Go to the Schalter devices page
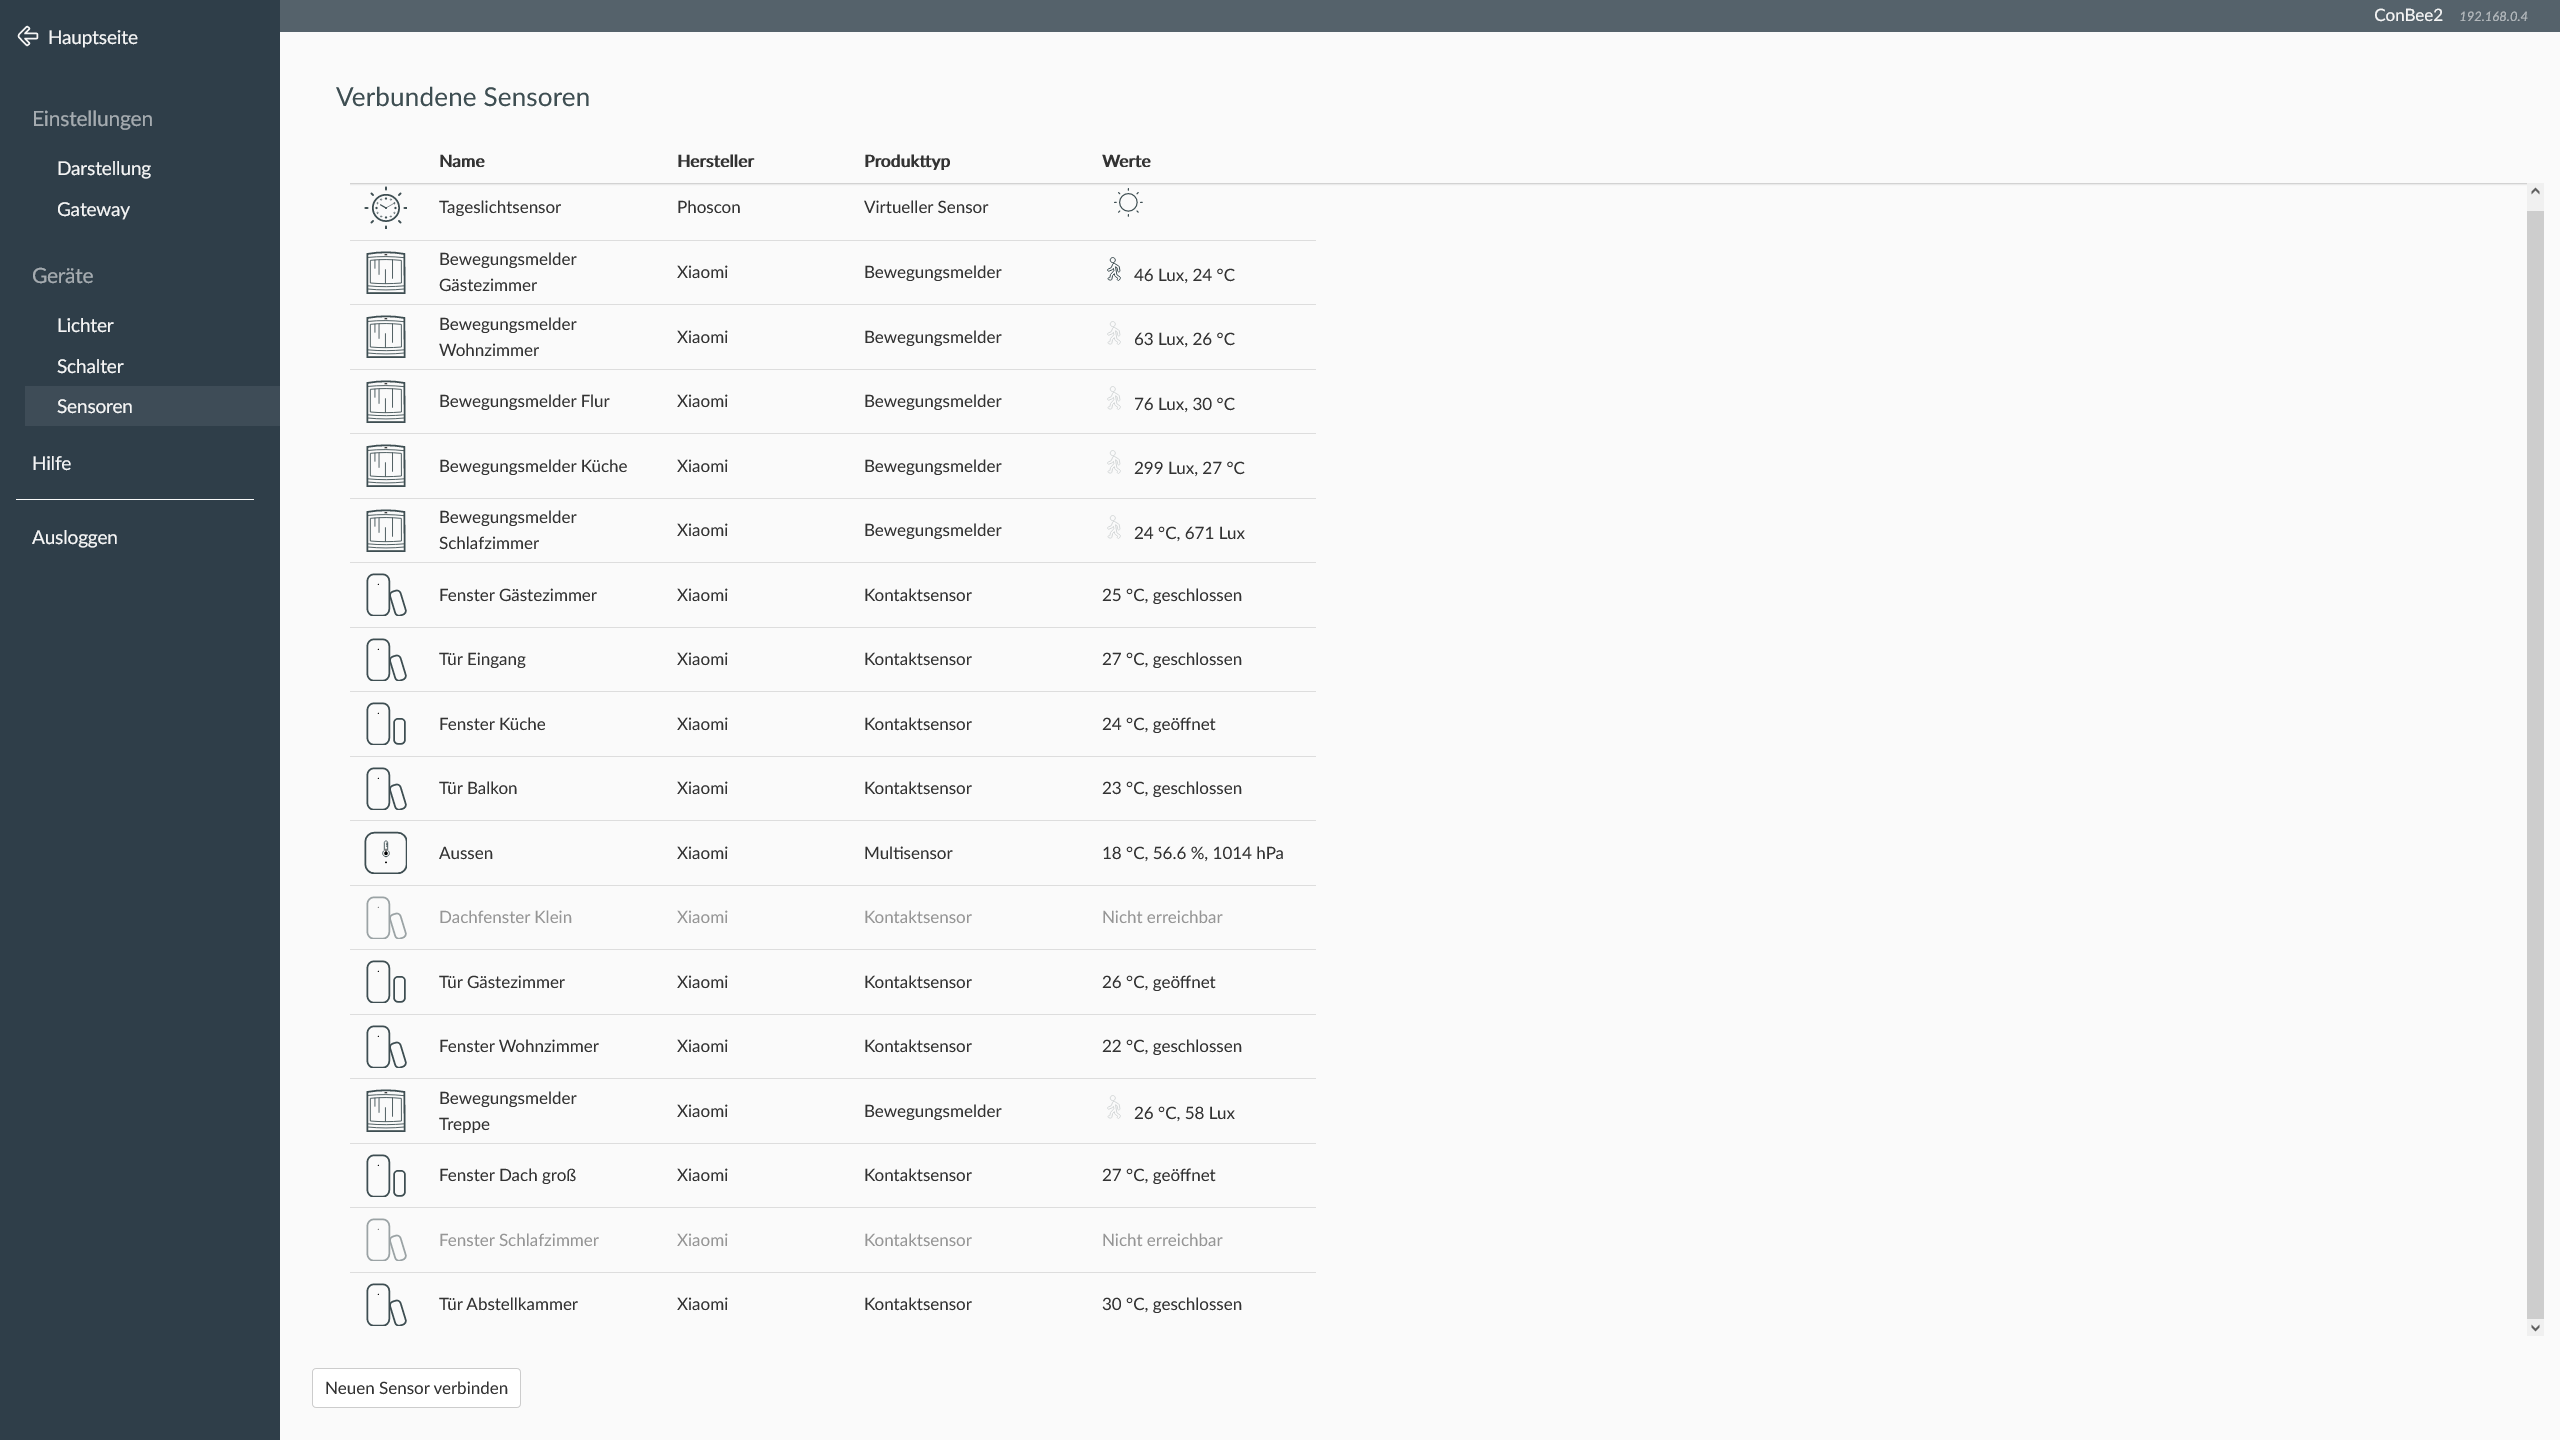This screenshot has width=2560, height=1440. 90,366
